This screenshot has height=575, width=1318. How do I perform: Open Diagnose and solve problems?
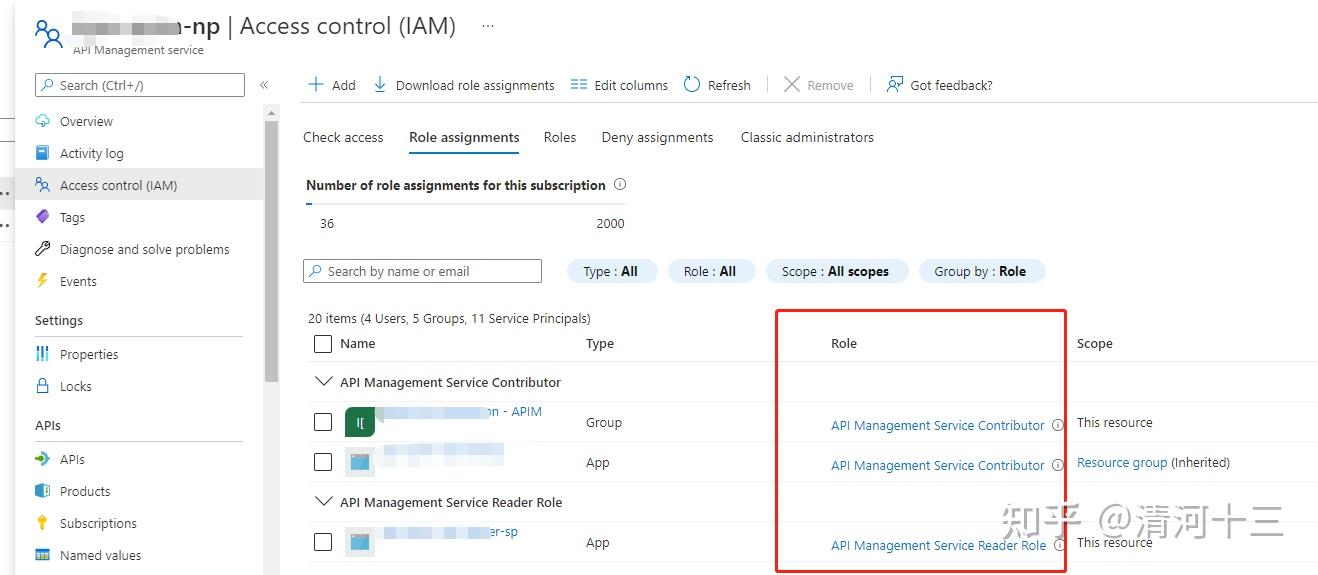[x=144, y=249]
